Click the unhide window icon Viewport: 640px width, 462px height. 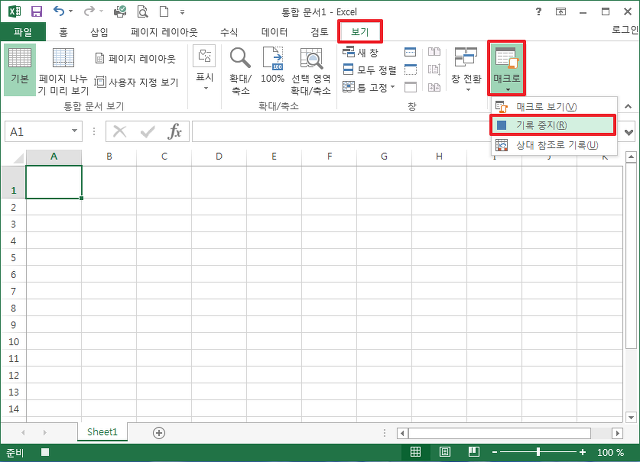410,87
